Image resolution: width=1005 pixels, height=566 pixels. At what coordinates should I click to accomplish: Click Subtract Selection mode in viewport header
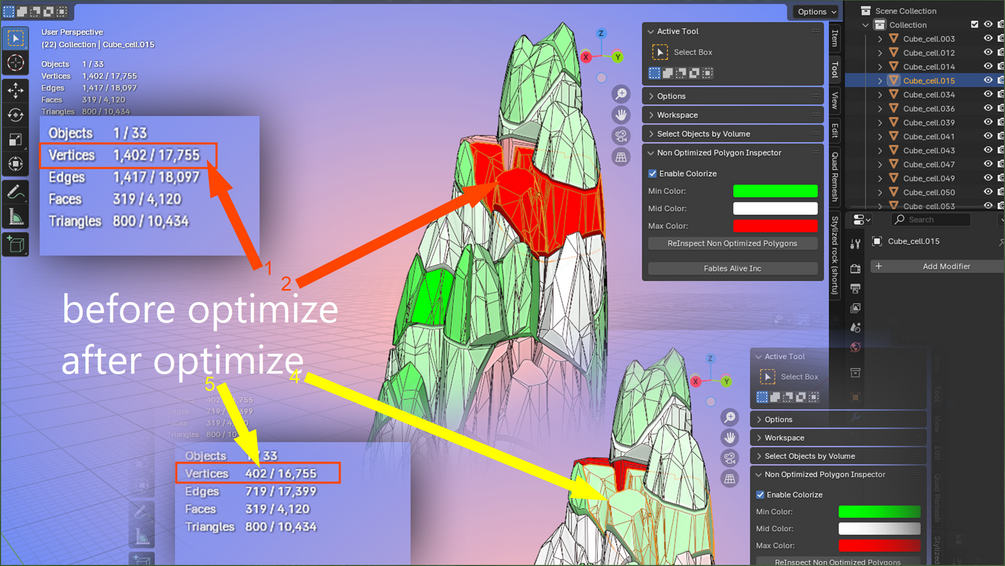click(35, 12)
